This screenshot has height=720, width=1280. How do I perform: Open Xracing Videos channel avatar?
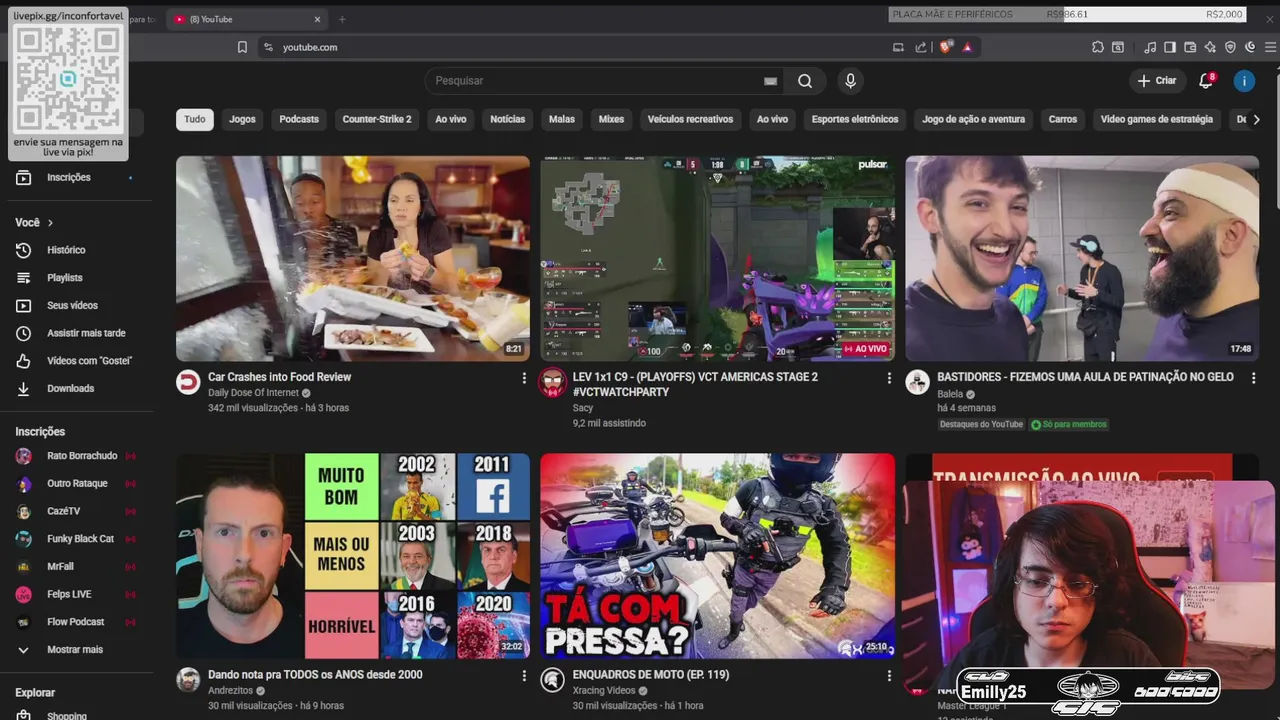552,680
